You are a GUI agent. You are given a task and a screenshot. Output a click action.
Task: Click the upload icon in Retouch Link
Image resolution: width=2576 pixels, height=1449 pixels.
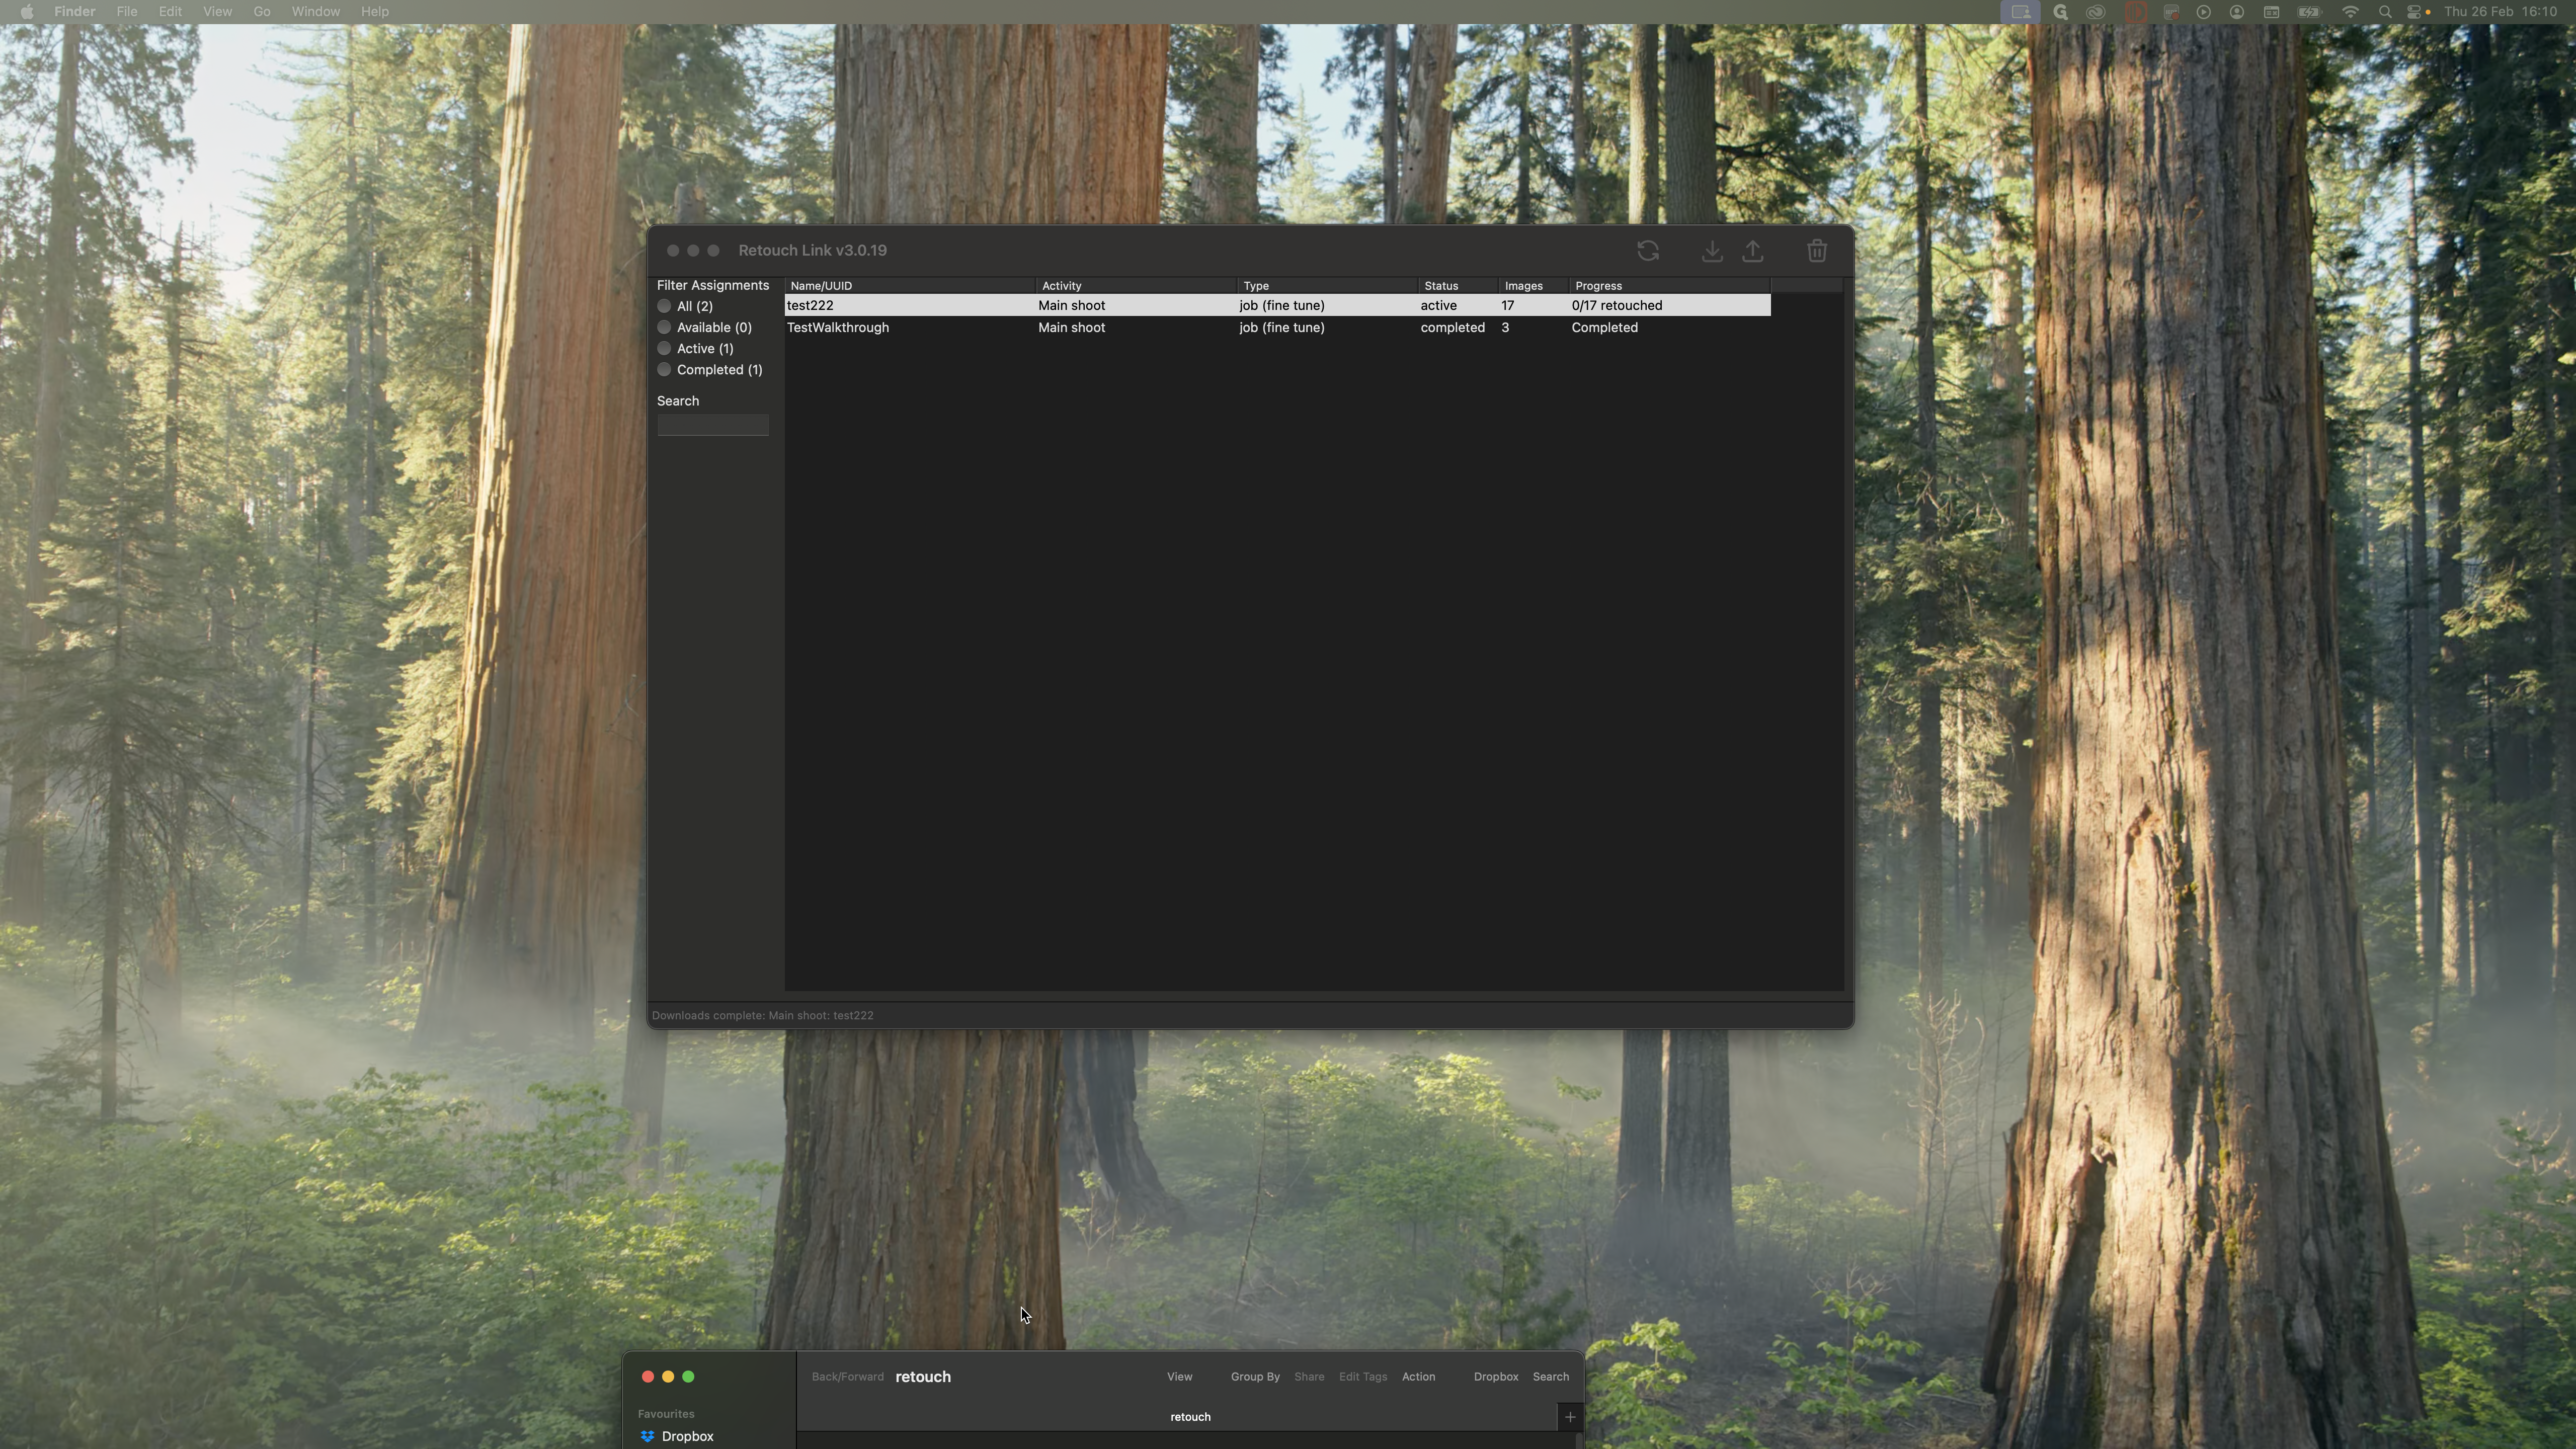[1753, 251]
